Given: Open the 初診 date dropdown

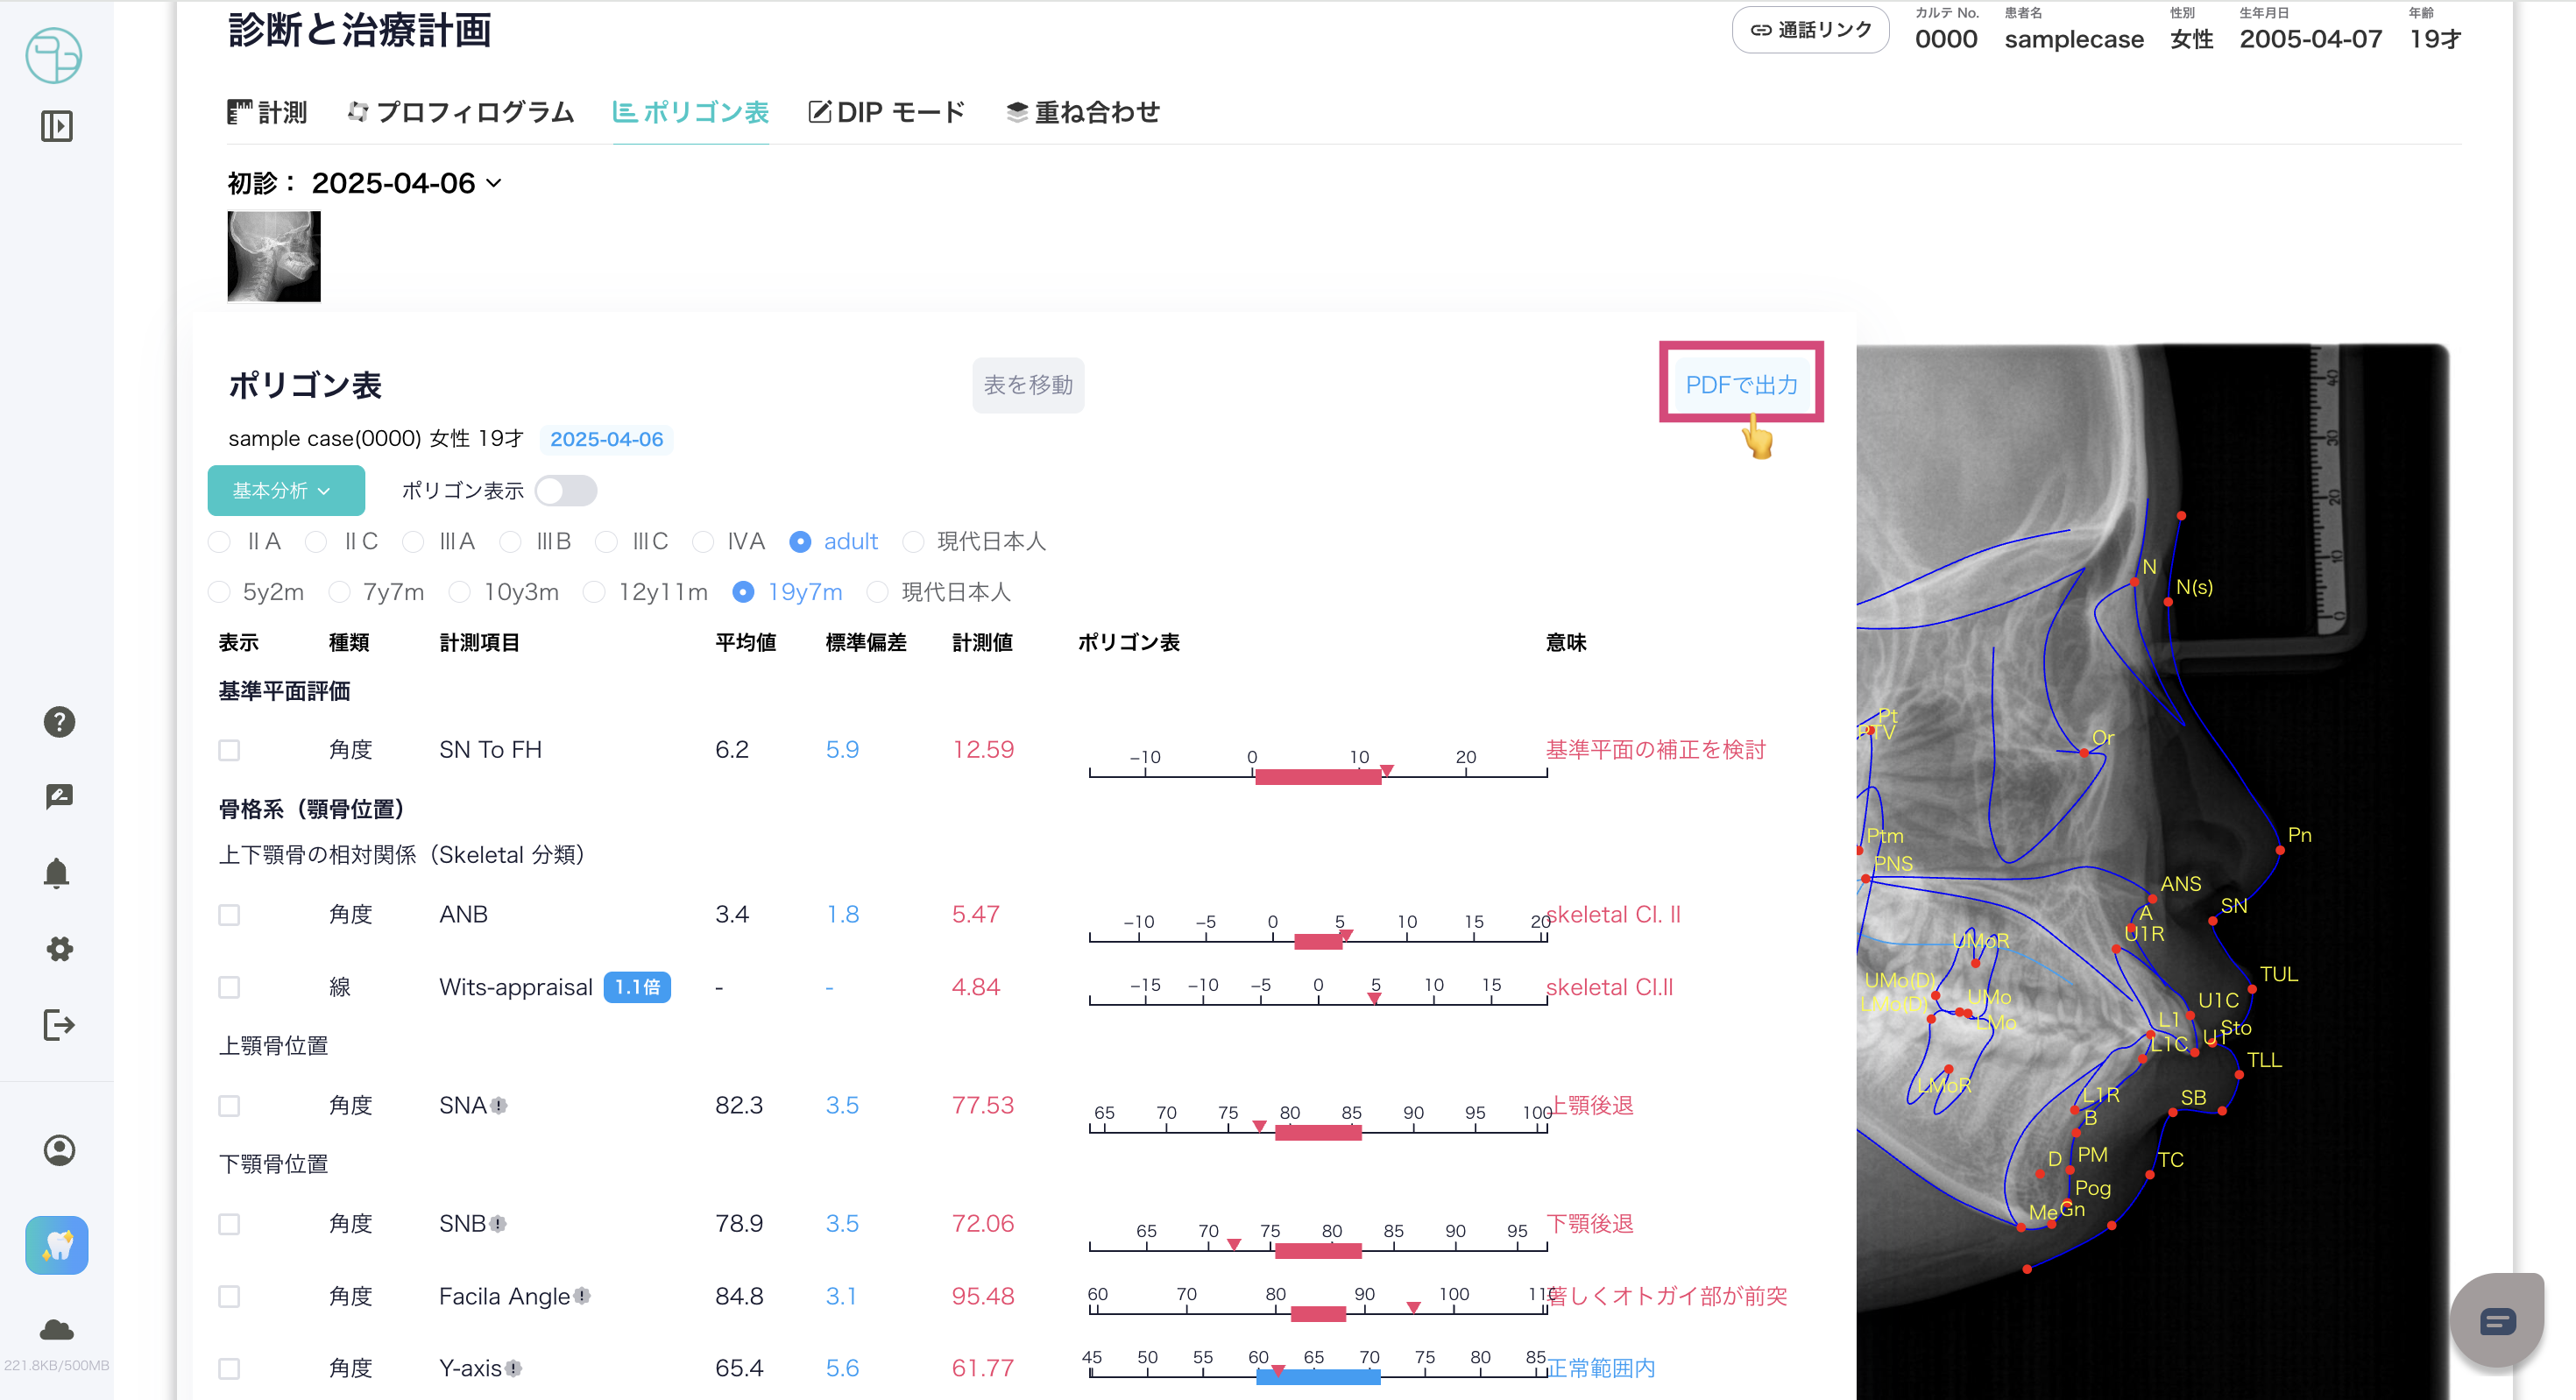Looking at the screenshot, I should point(406,183).
